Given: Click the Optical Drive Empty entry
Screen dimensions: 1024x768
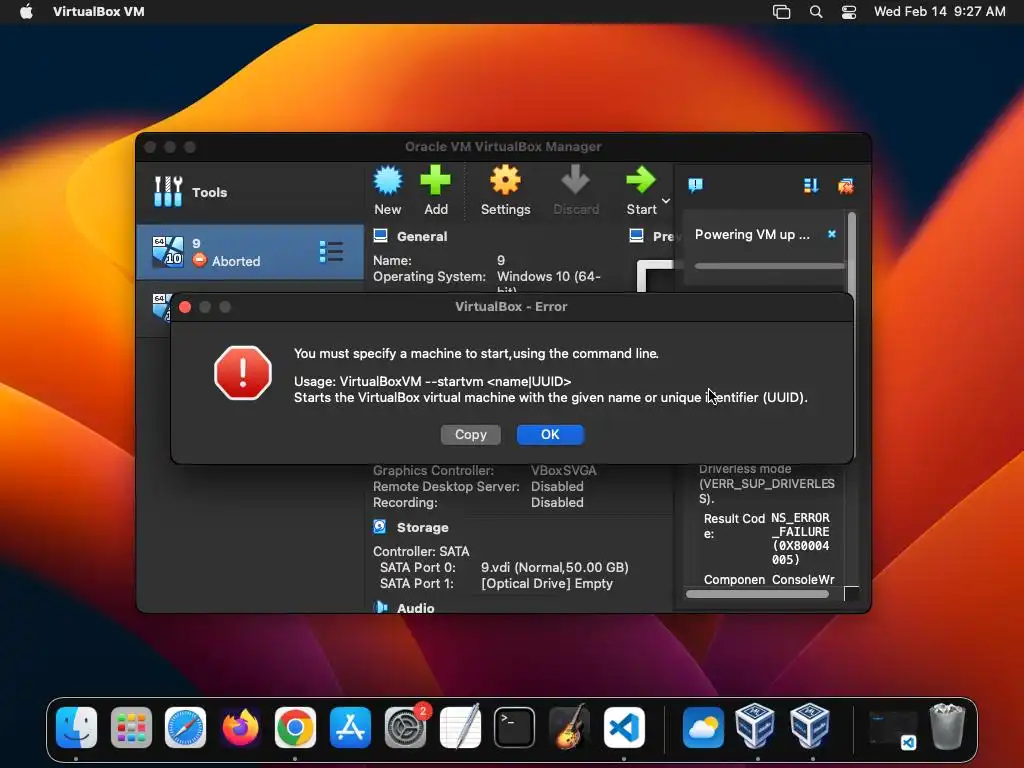Looking at the screenshot, I should click(x=547, y=584).
